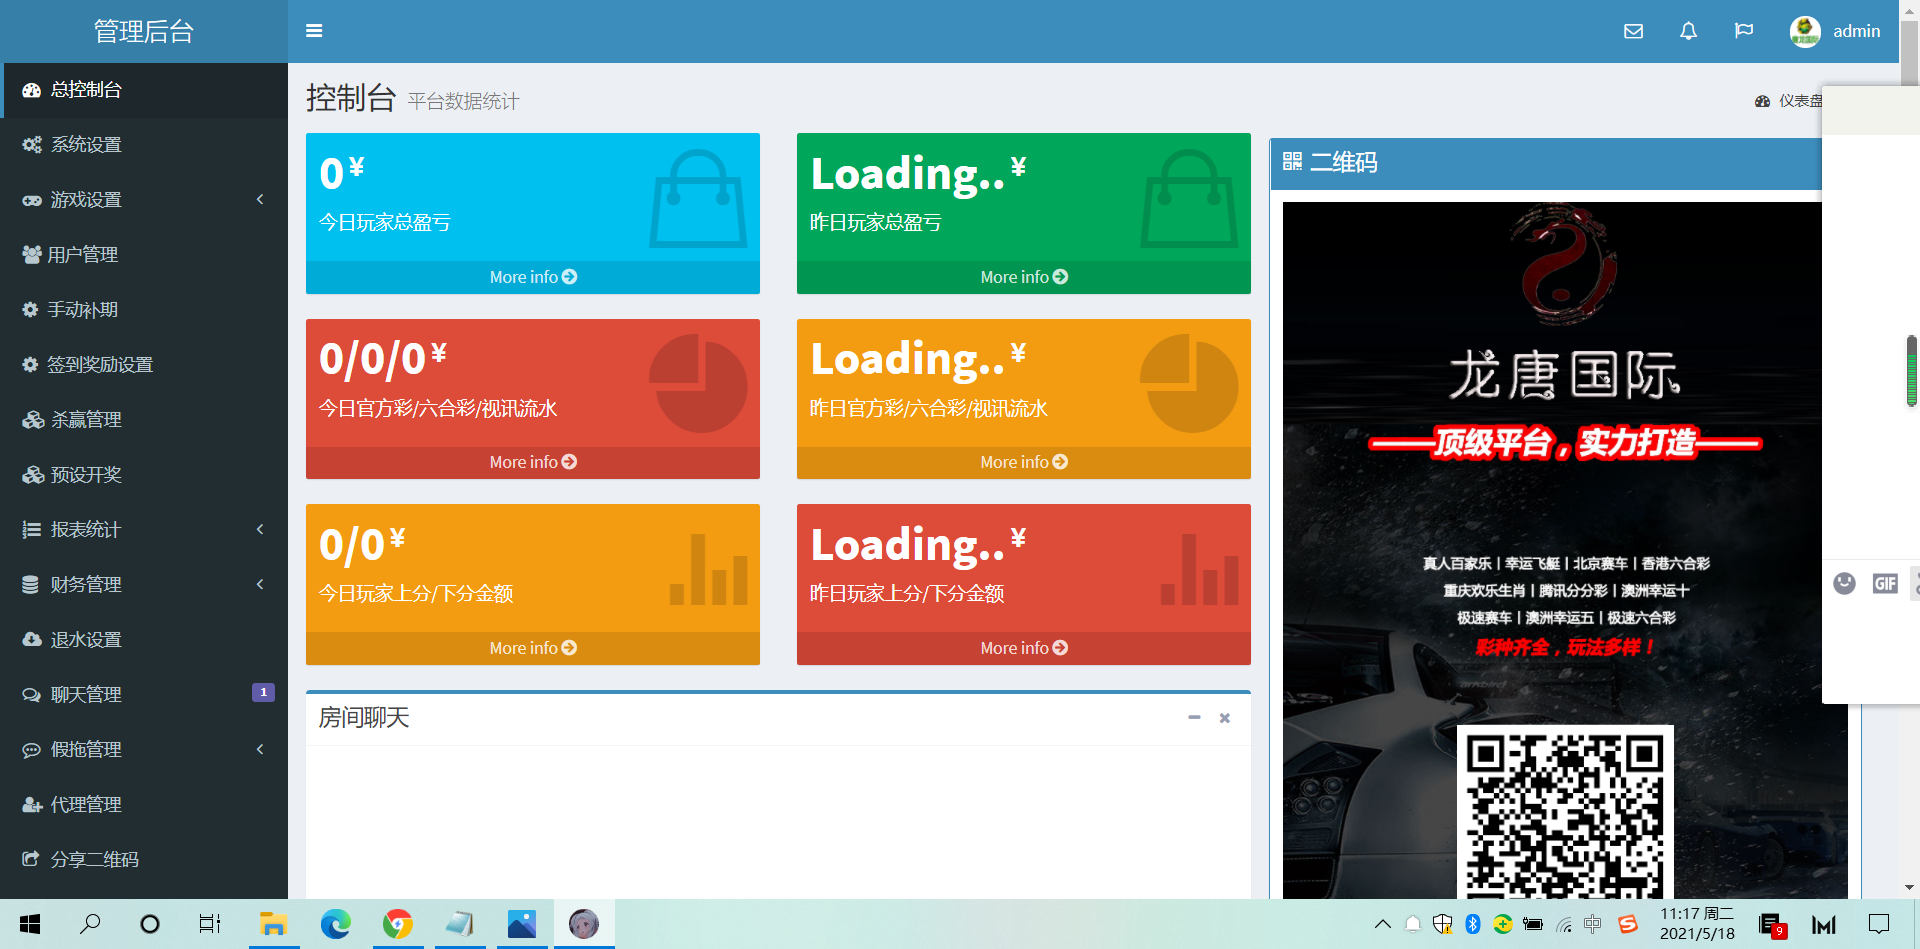
Task: Click the QR code image
Action: tap(1564, 812)
